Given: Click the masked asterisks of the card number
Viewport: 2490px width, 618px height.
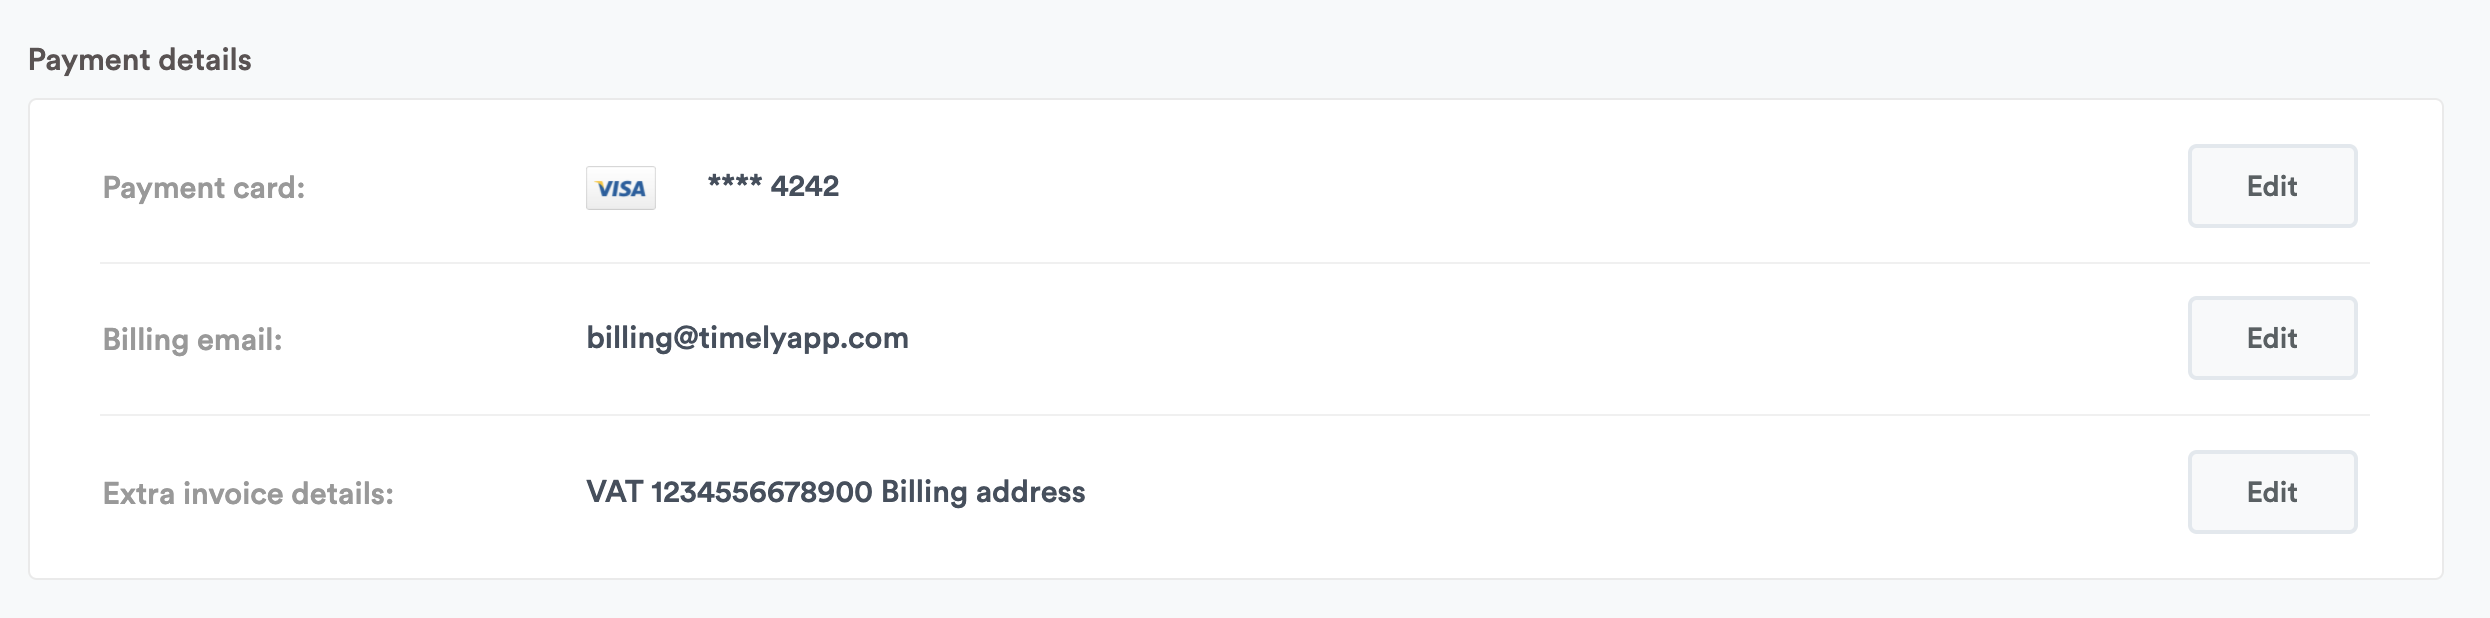Looking at the screenshot, I should click(x=734, y=184).
